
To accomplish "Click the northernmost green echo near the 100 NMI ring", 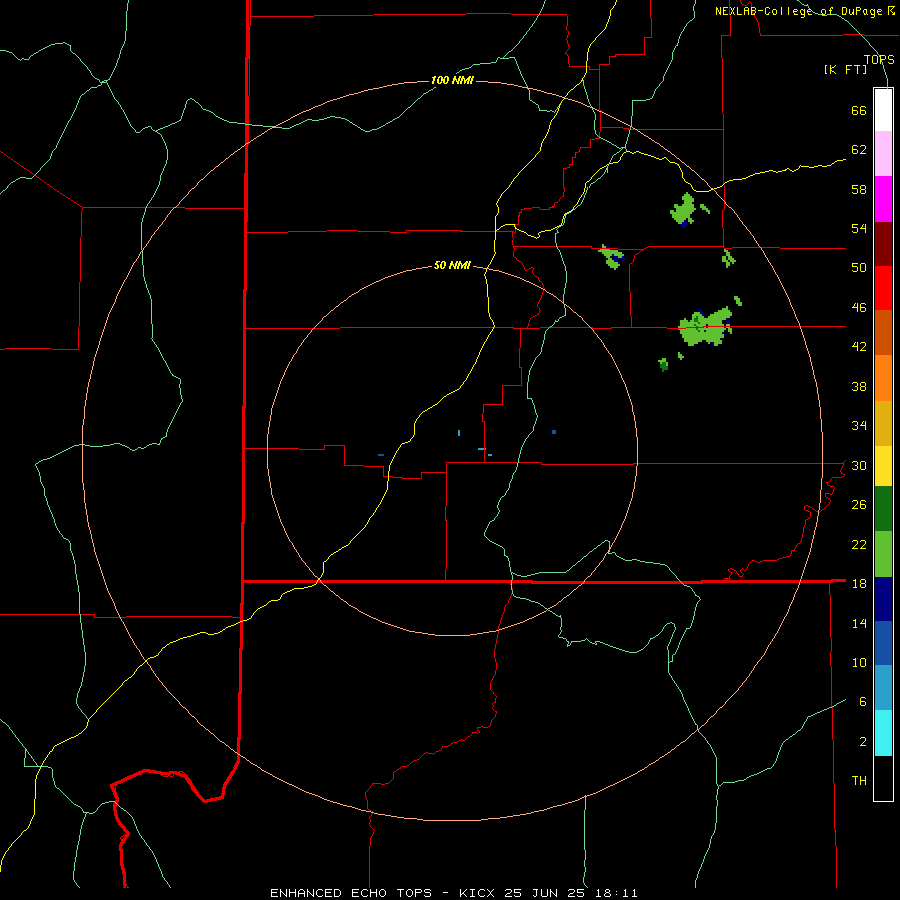I will coord(684,211).
